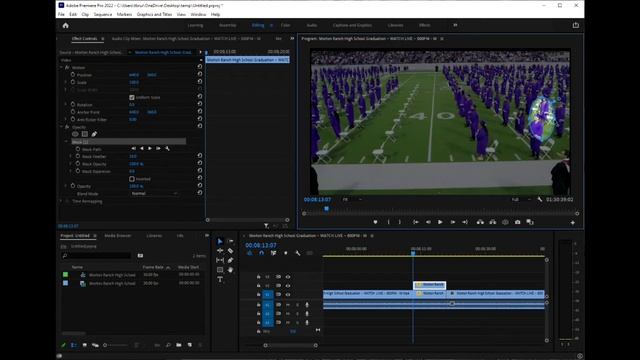This screenshot has height=360, width=640.
Task: Click the Project panel search field
Action: click(97, 256)
